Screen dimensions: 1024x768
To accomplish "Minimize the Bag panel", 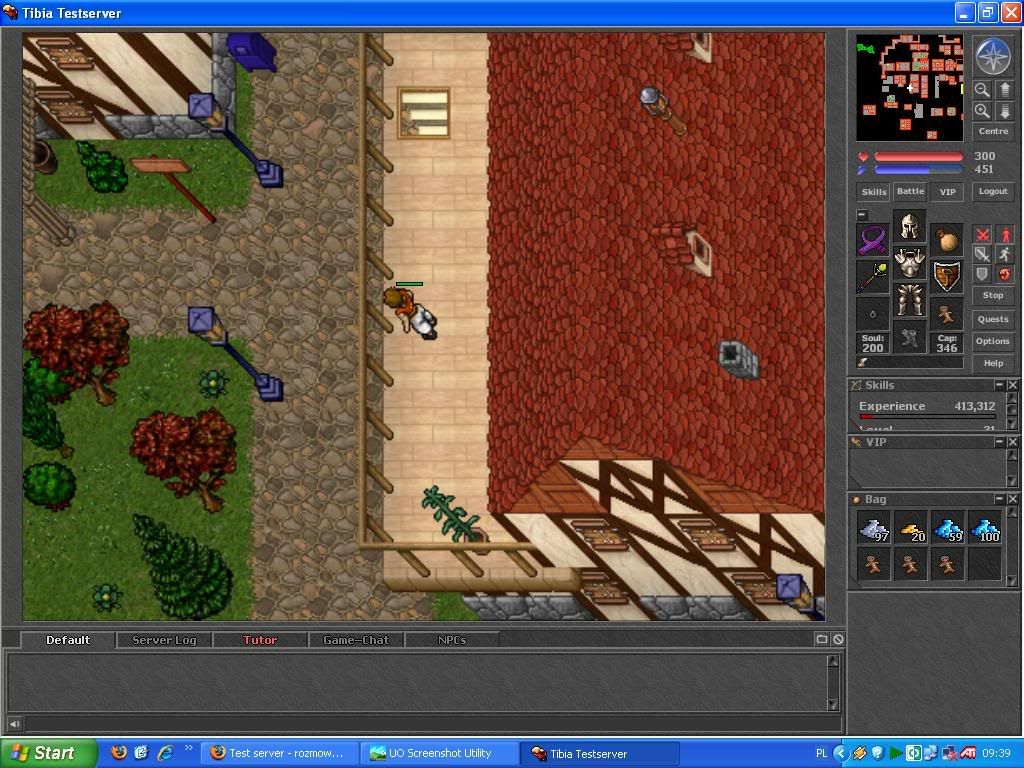I will pos(999,499).
